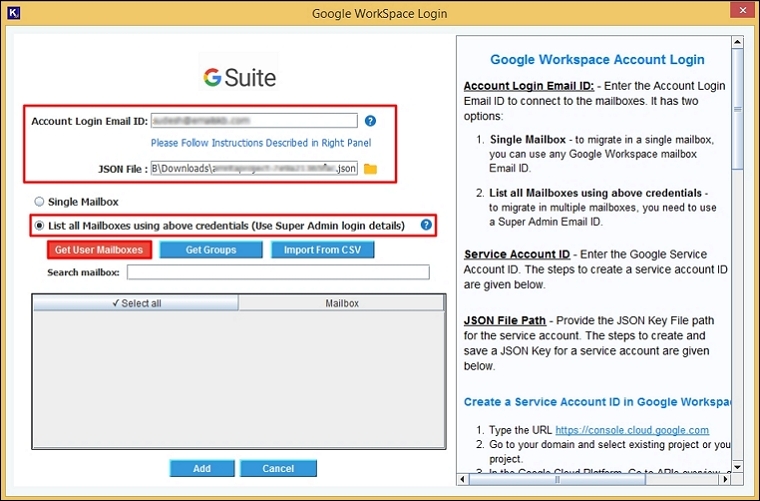Viewport: 760px width, 501px height.
Task: Click the help panel scroll left arrow
Action: [462, 479]
